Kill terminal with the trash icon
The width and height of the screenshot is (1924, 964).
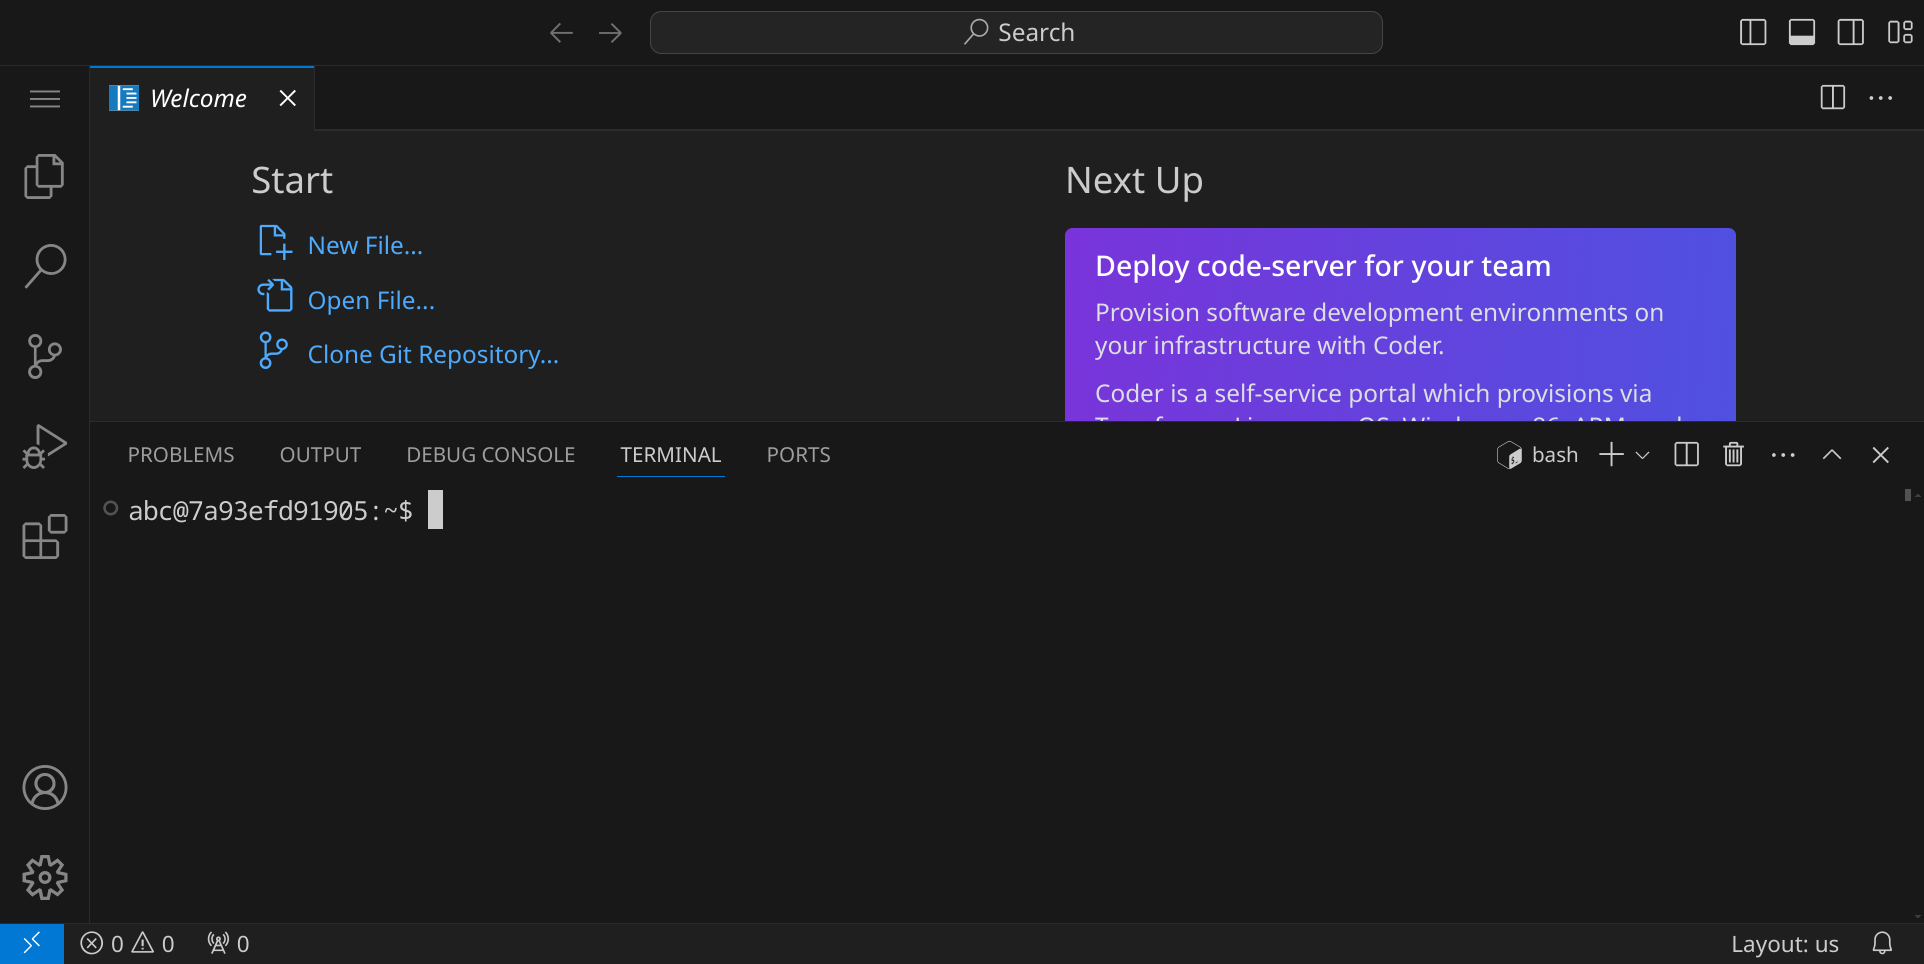tap(1733, 455)
